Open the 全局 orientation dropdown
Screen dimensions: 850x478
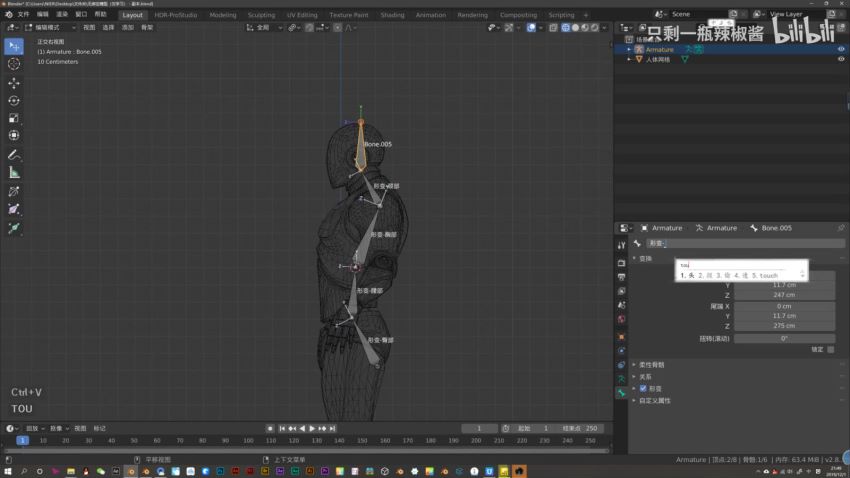[x=263, y=28]
